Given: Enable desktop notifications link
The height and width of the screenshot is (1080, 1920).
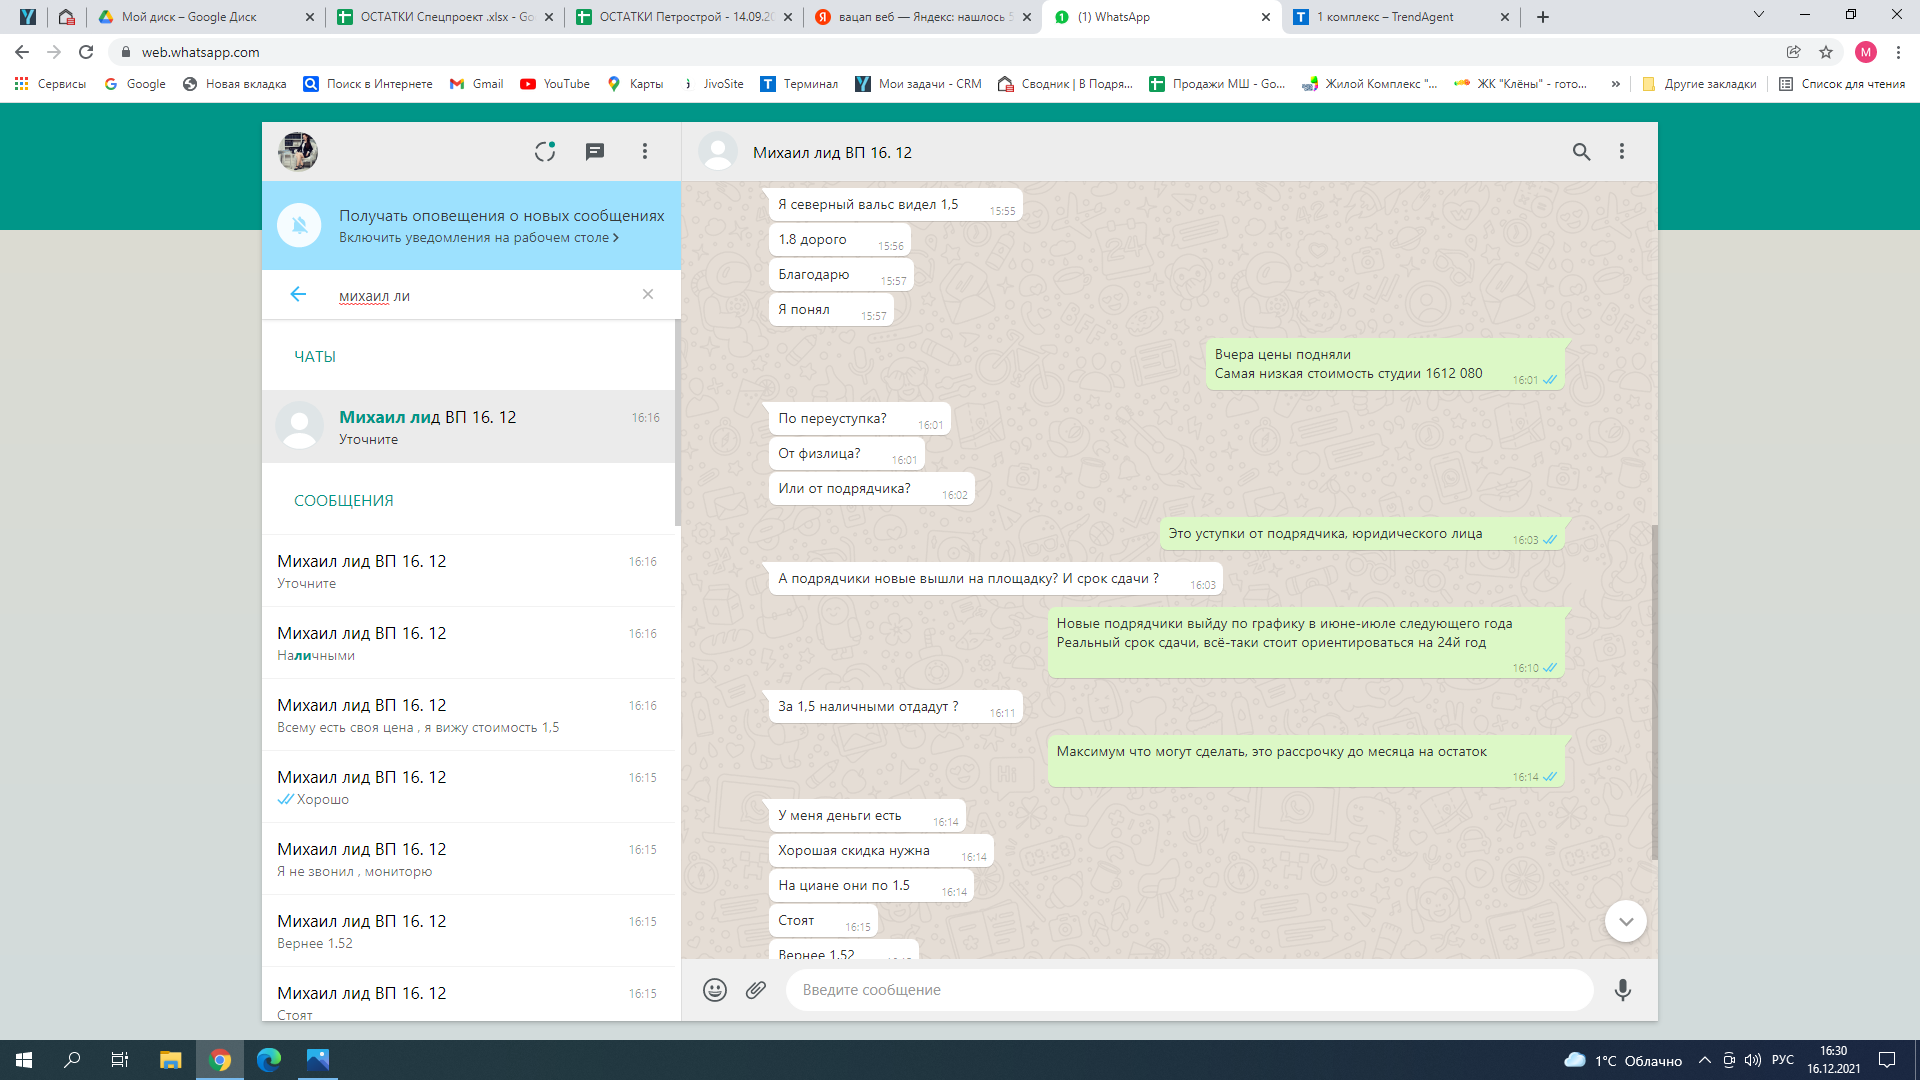Looking at the screenshot, I should (x=478, y=238).
